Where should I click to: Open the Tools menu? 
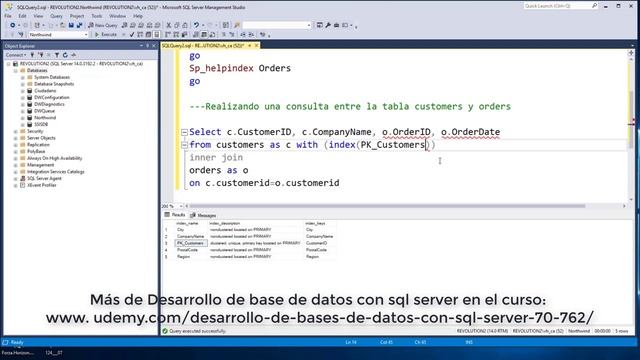pos(97,16)
